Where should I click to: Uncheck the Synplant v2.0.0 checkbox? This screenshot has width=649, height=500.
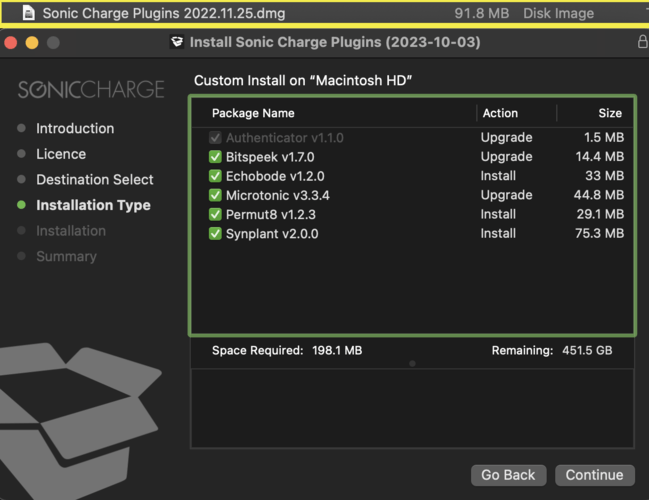click(x=215, y=233)
